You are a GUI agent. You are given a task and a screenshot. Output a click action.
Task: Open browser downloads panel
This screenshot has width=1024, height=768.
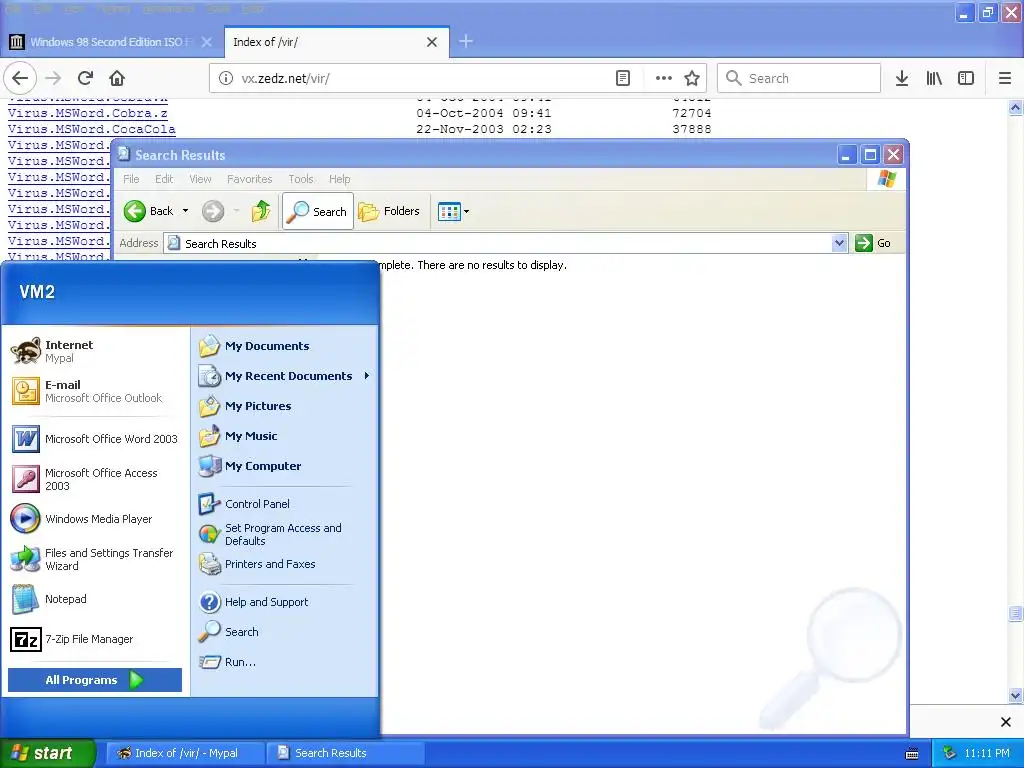902,78
